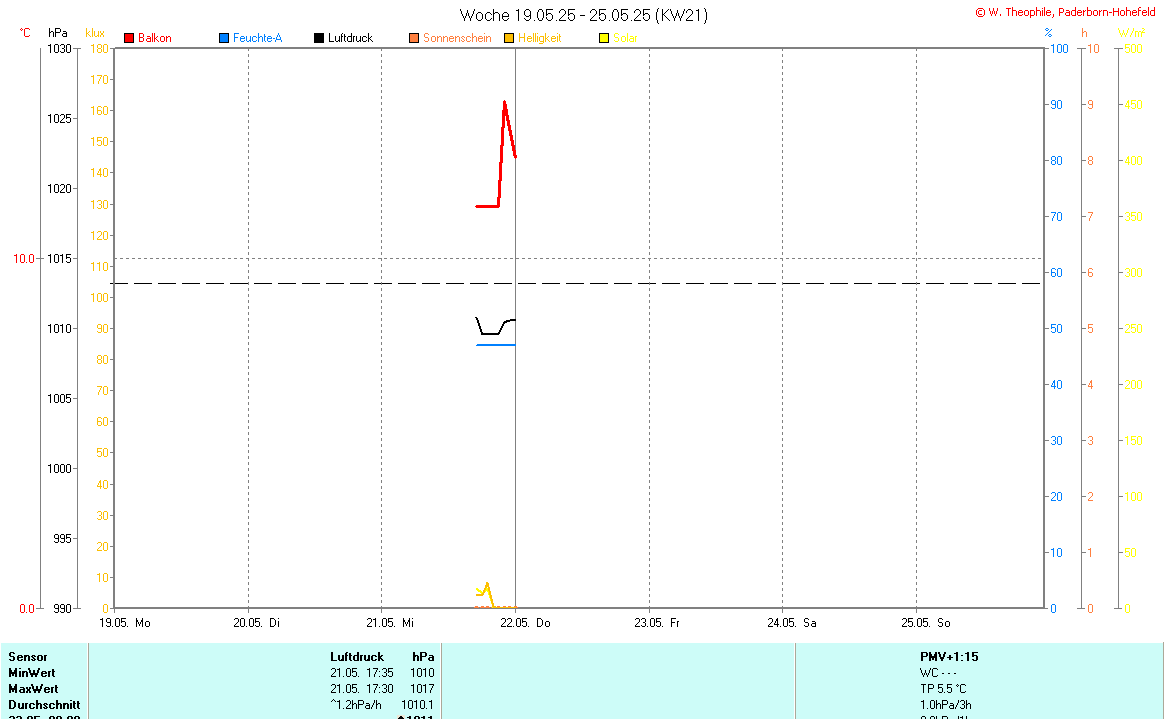Image resolution: width=1164 pixels, height=719 pixels.
Task: Click the orange Sonnenschein legend swatch
Action: pos(414,38)
